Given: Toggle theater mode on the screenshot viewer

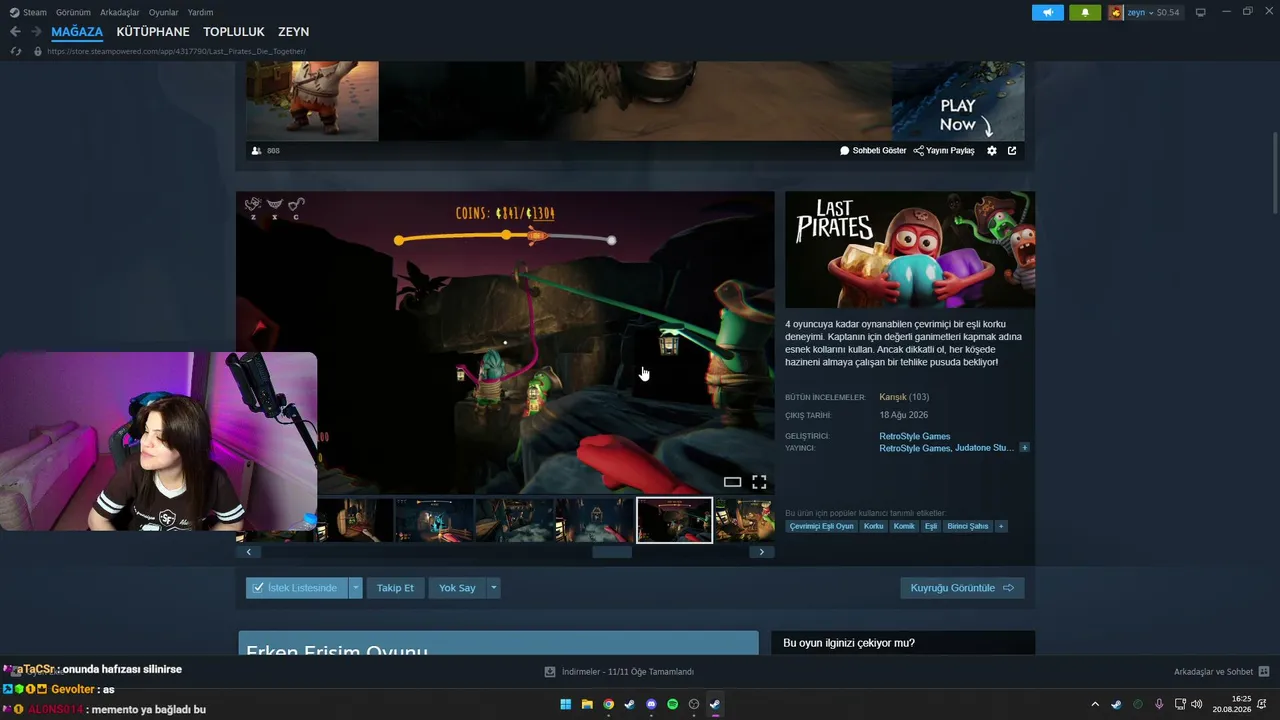Looking at the screenshot, I should (x=732, y=482).
